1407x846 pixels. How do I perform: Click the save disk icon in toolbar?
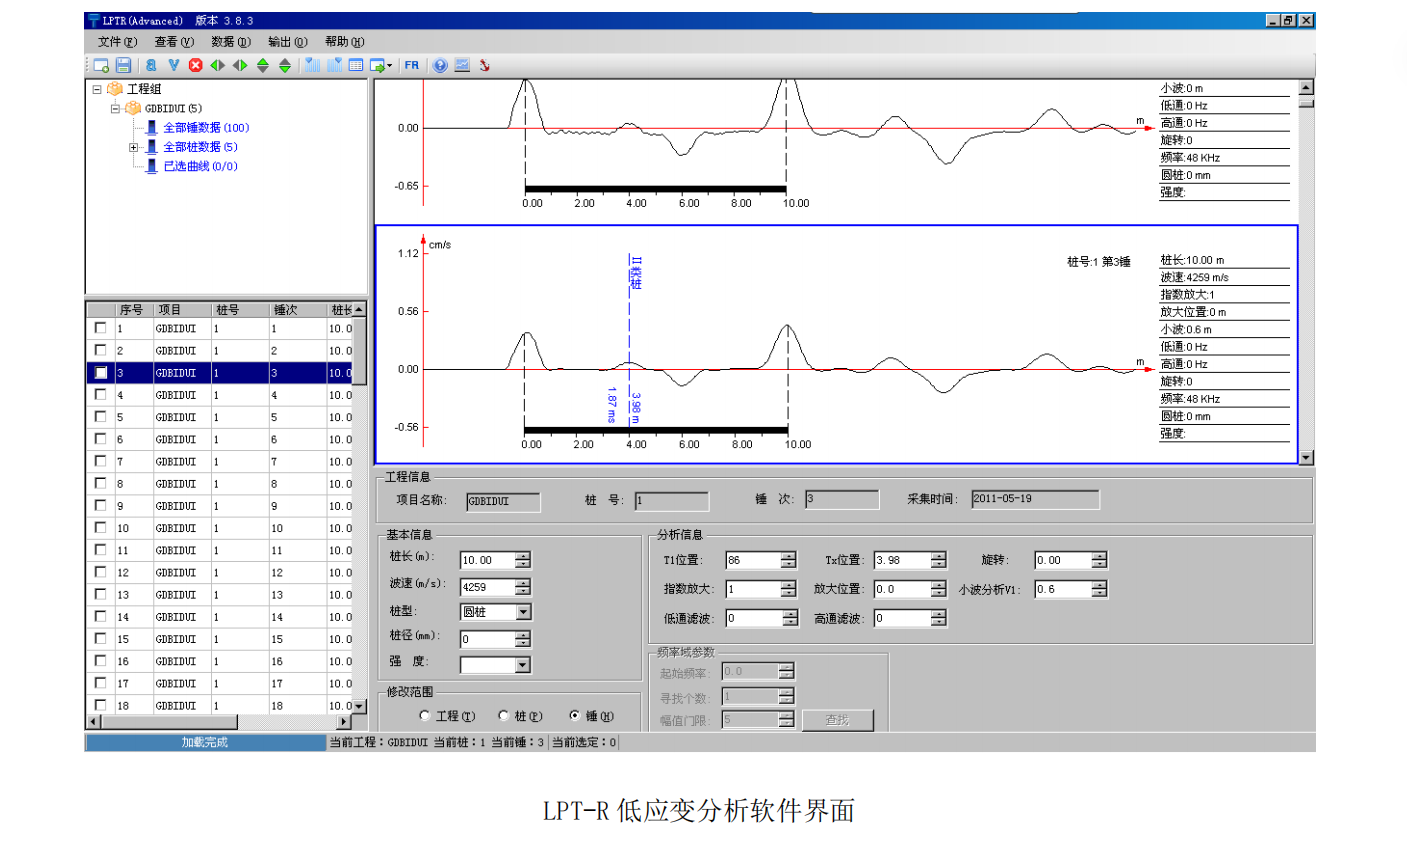pyautogui.click(x=123, y=65)
